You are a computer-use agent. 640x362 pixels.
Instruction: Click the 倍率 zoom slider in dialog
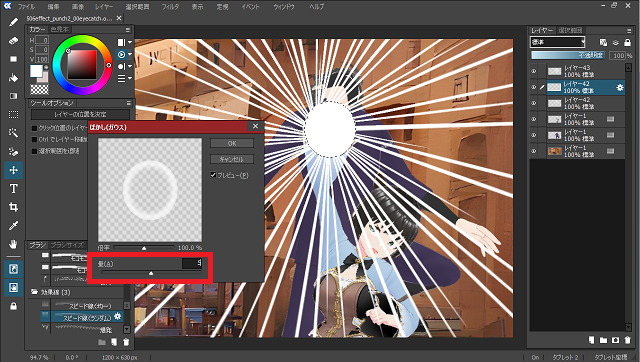[x=144, y=248]
